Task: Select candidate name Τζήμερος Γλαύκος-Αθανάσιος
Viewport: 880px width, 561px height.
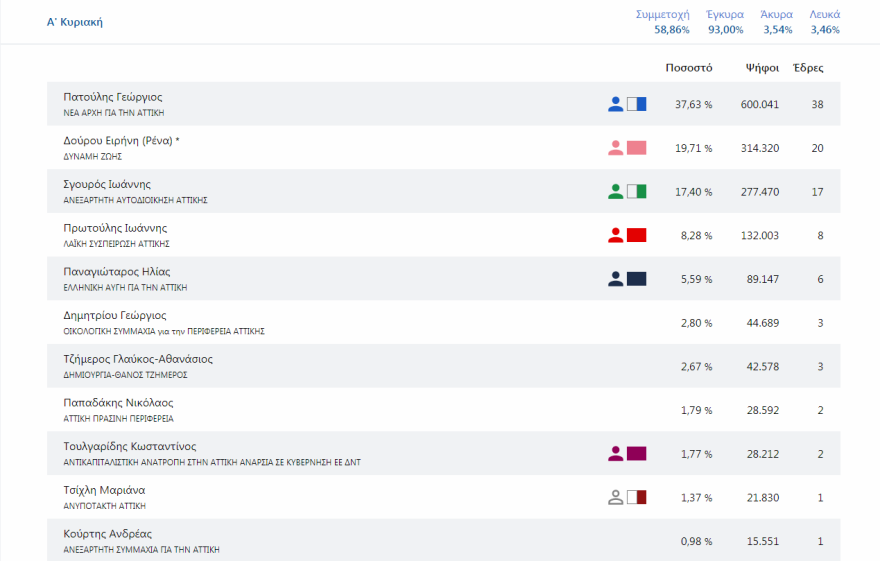Action: tap(138, 359)
